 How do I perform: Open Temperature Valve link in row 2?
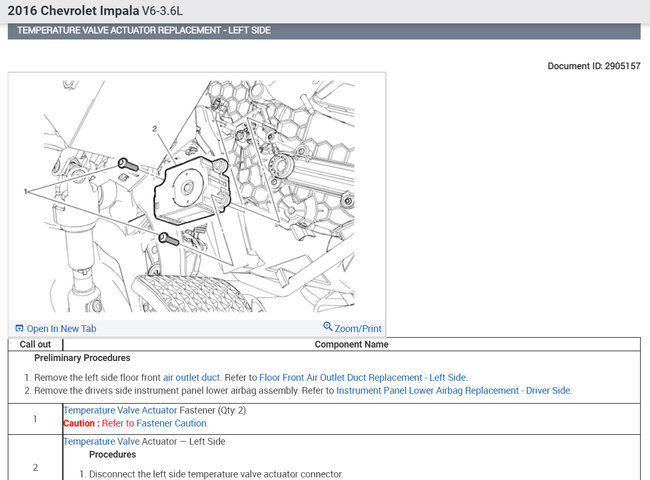click(x=102, y=441)
